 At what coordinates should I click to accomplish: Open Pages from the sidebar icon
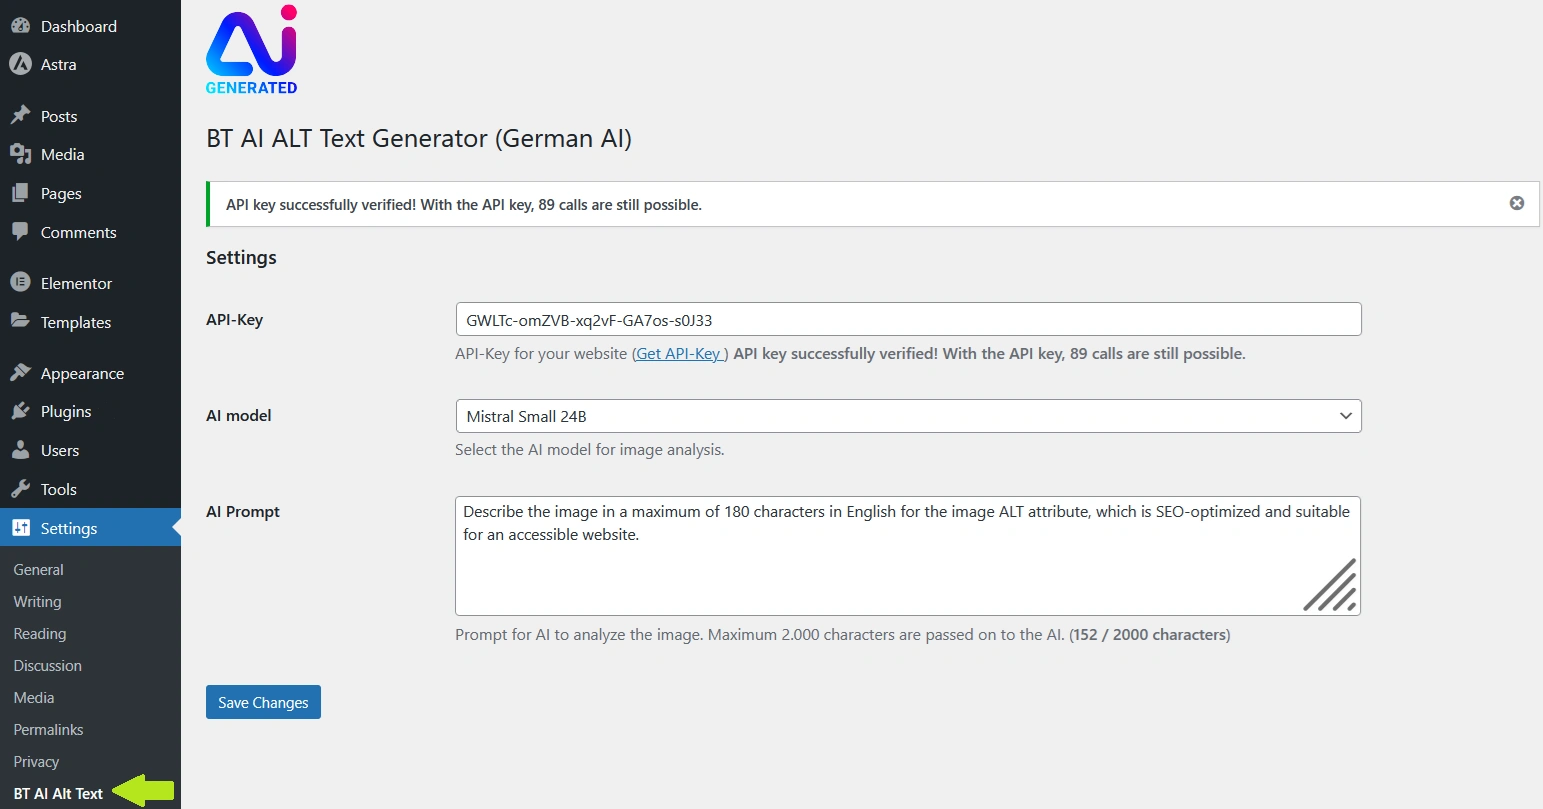pos(21,193)
